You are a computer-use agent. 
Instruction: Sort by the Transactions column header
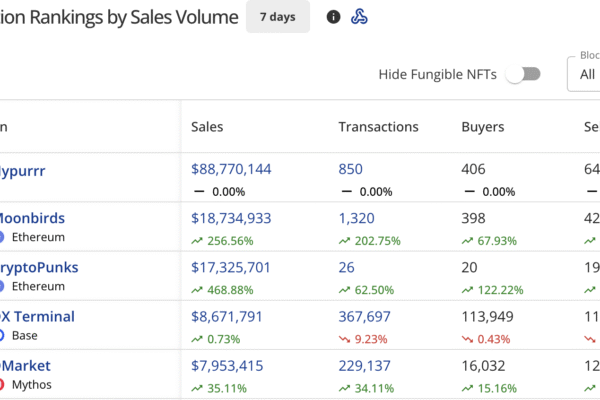378,127
